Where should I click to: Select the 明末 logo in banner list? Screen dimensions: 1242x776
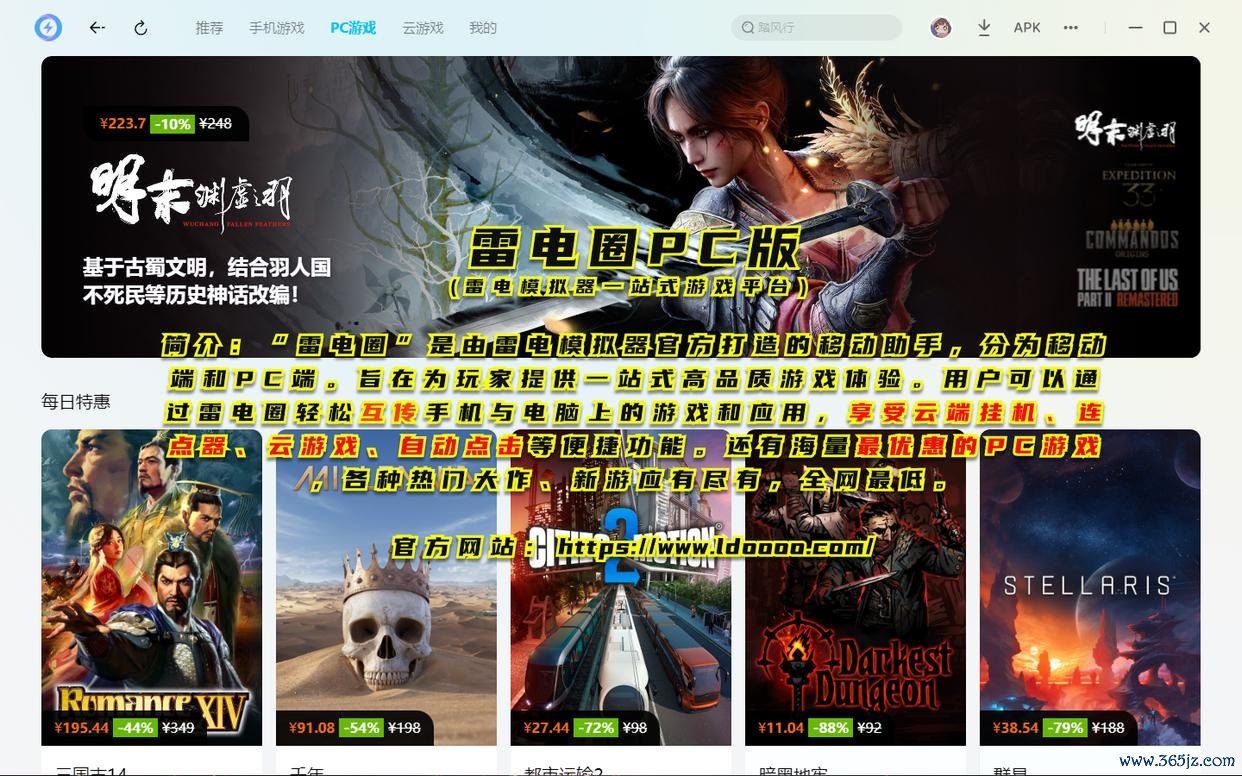1126,131
